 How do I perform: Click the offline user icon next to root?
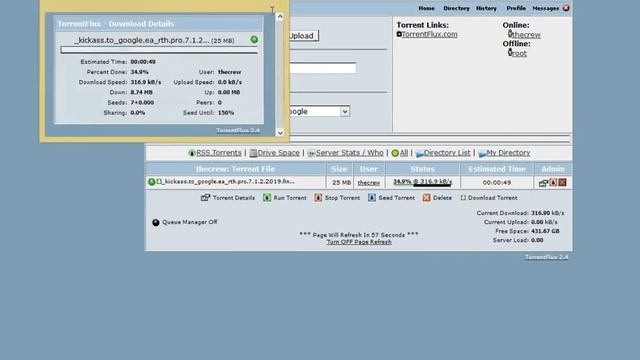coord(510,52)
